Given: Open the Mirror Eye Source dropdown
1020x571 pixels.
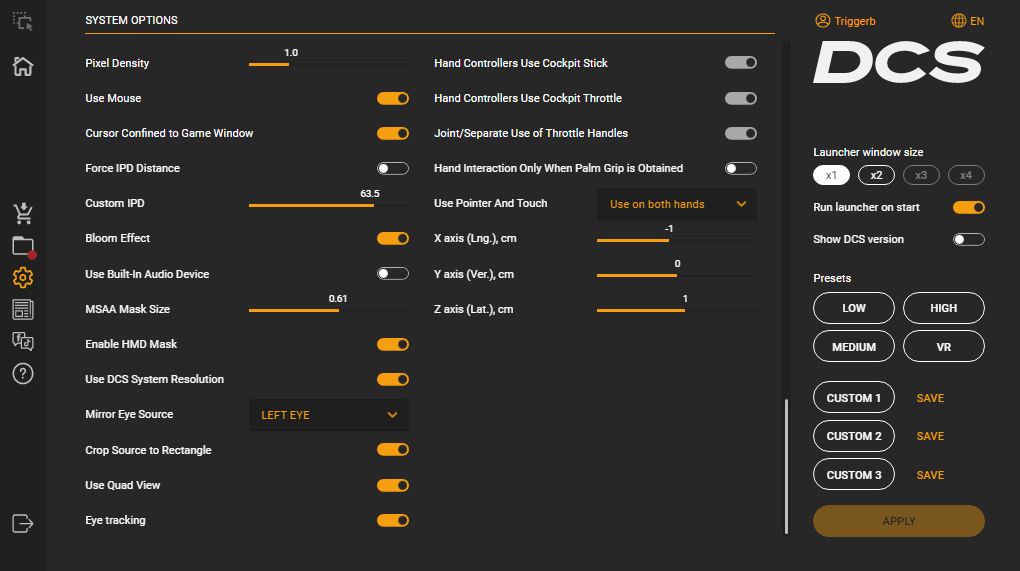Looking at the screenshot, I should point(329,415).
